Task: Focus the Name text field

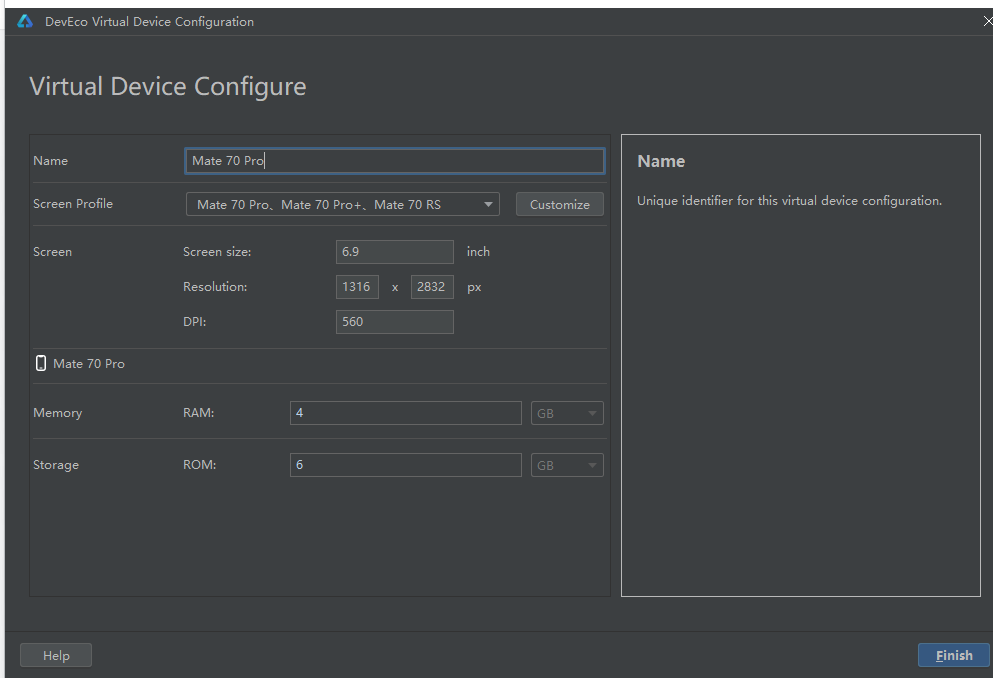Action: pyautogui.click(x=395, y=161)
